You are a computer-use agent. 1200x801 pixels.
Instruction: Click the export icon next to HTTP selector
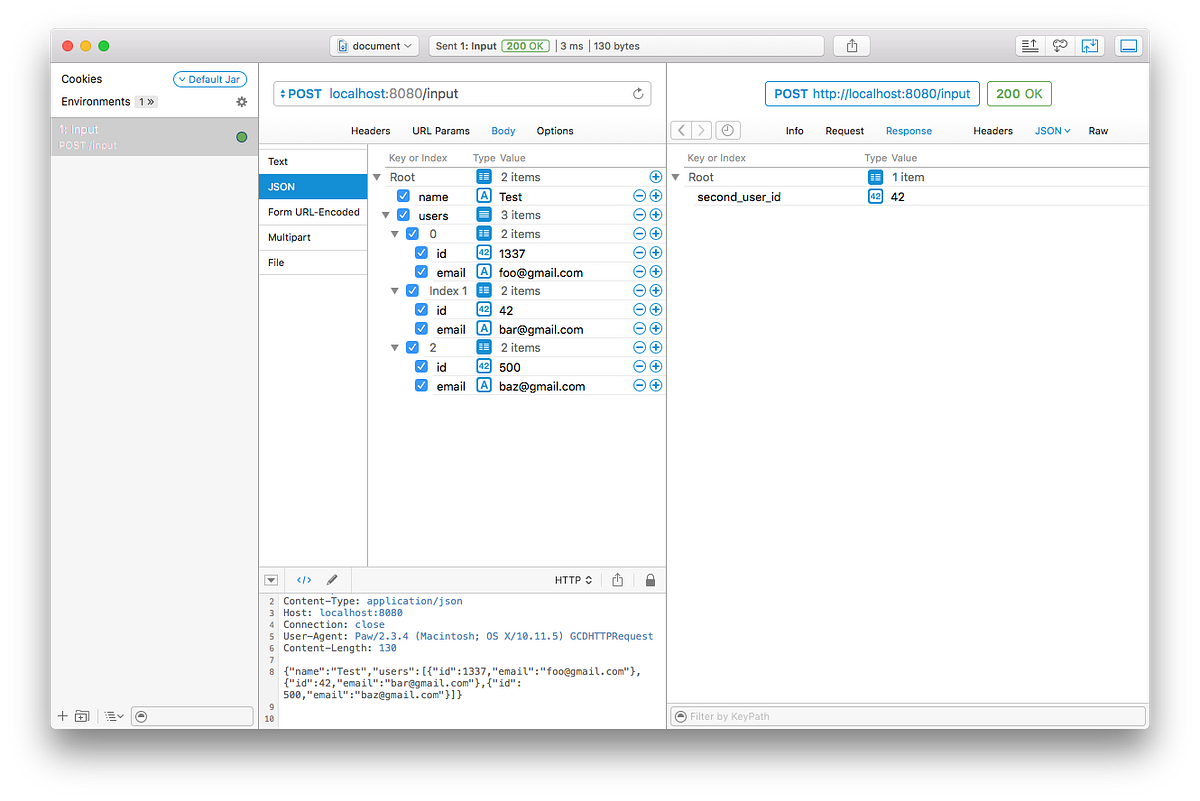tap(618, 580)
